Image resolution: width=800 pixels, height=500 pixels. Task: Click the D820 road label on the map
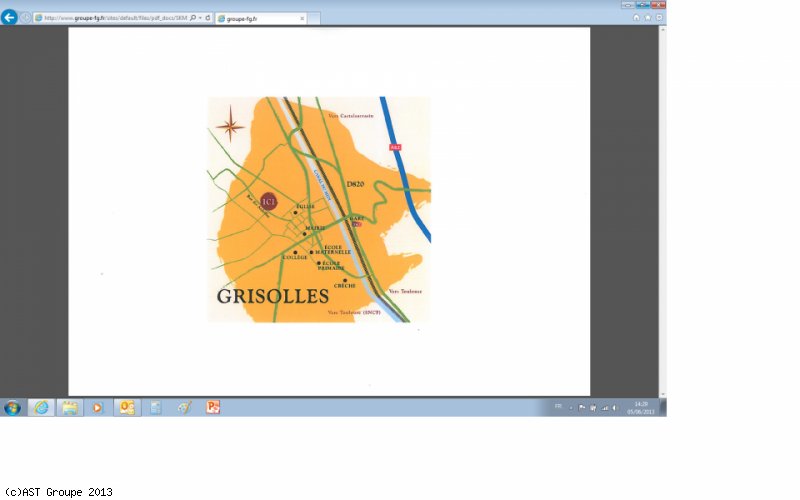(355, 184)
